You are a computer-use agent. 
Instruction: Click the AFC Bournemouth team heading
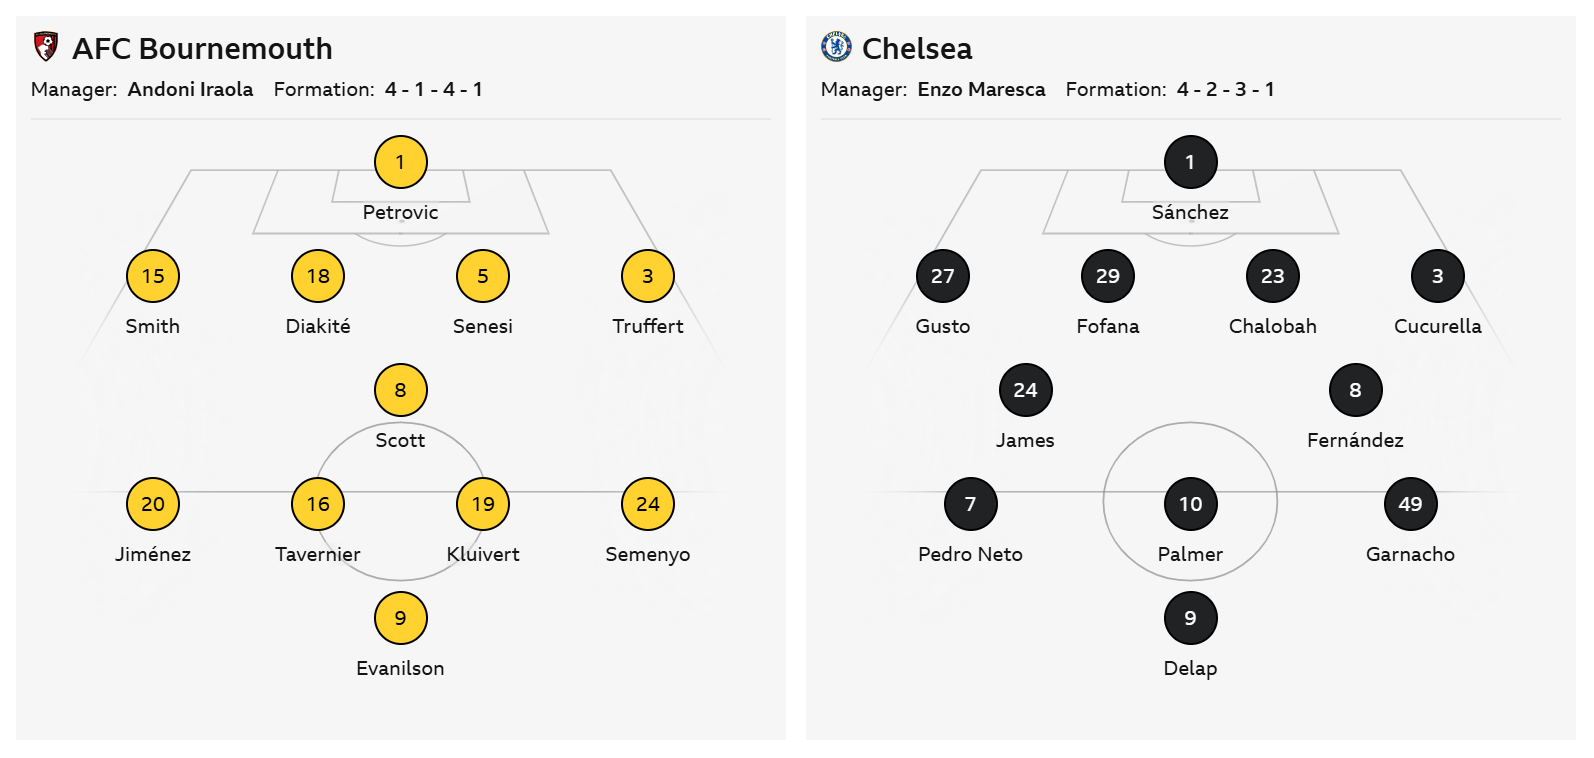pos(202,48)
